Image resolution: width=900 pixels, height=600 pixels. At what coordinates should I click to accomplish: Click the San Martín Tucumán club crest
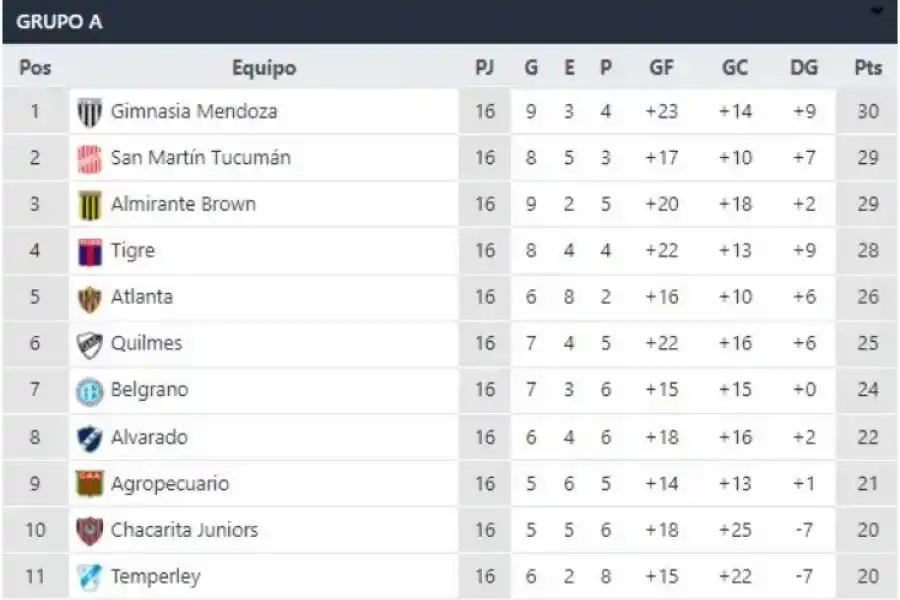[89, 157]
